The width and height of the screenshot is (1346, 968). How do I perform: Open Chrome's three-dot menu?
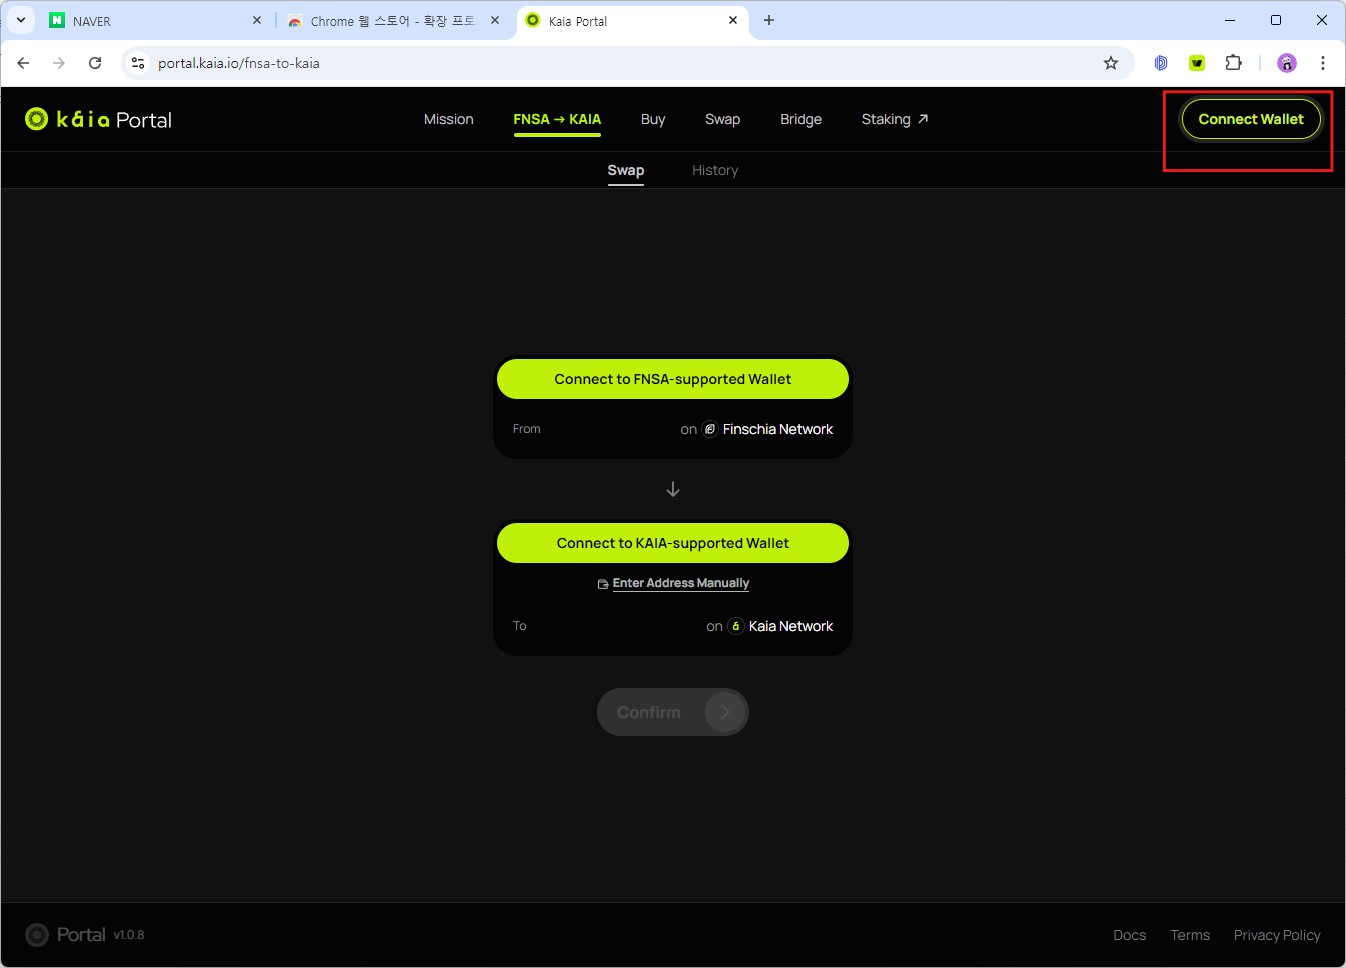tap(1323, 63)
